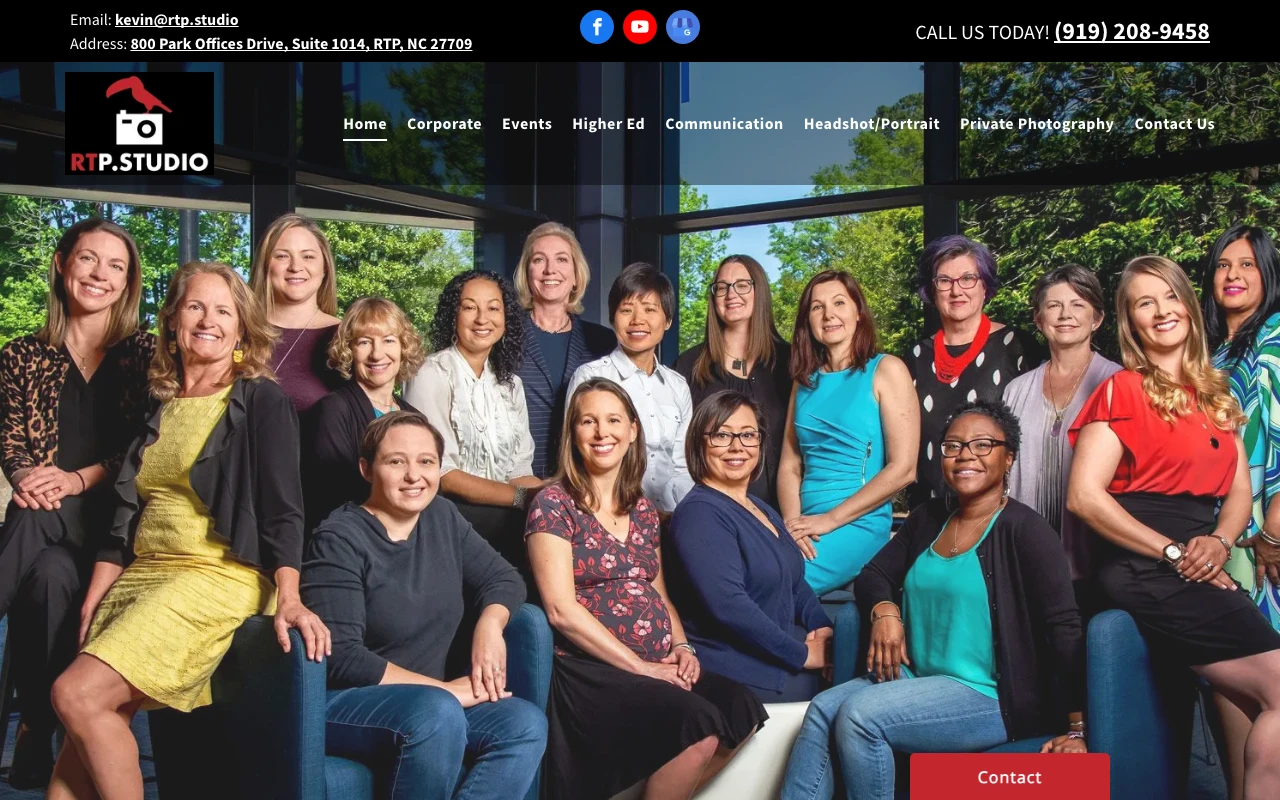Viewport: 1280px width, 800px height.
Task: Go to the Headshot/Portrait page
Action: (872, 123)
